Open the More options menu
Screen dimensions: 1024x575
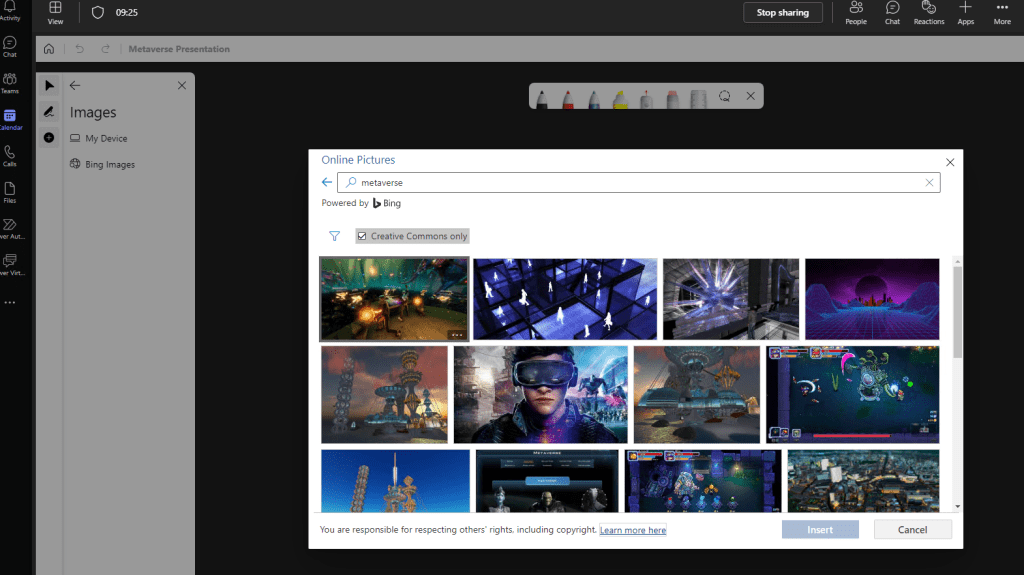click(1001, 13)
